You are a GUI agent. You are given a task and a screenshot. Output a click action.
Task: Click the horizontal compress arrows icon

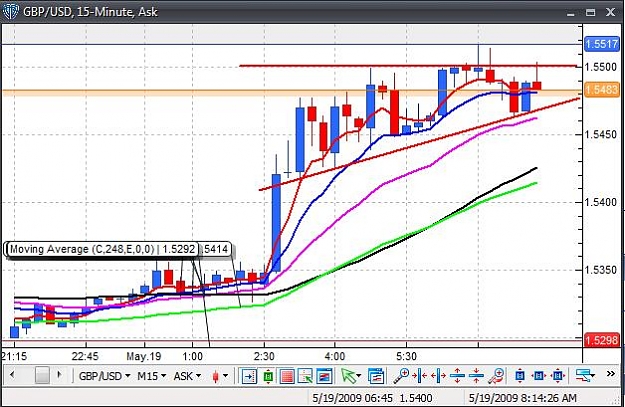pyautogui.click(x=420, y=376)
